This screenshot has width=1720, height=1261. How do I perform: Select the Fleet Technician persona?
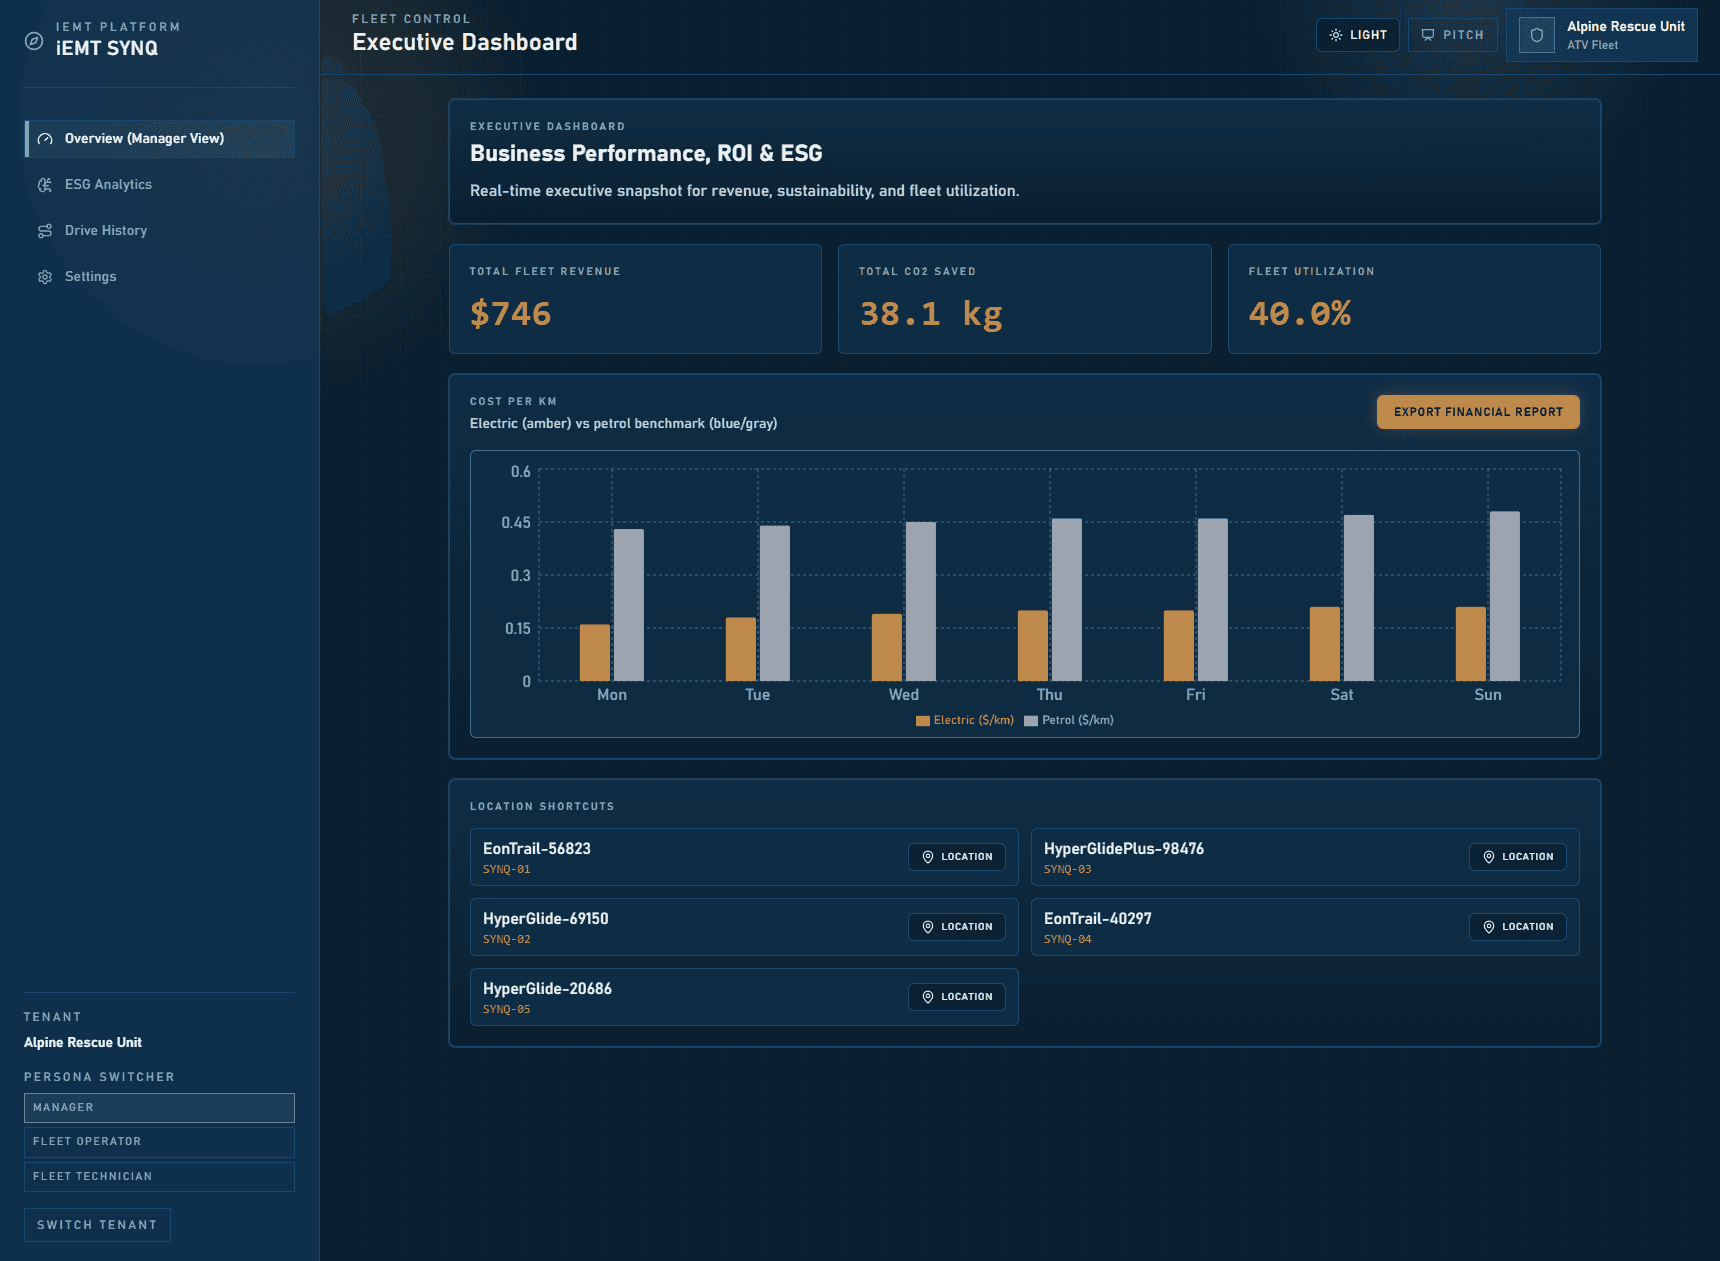[x=159, y=1177]
